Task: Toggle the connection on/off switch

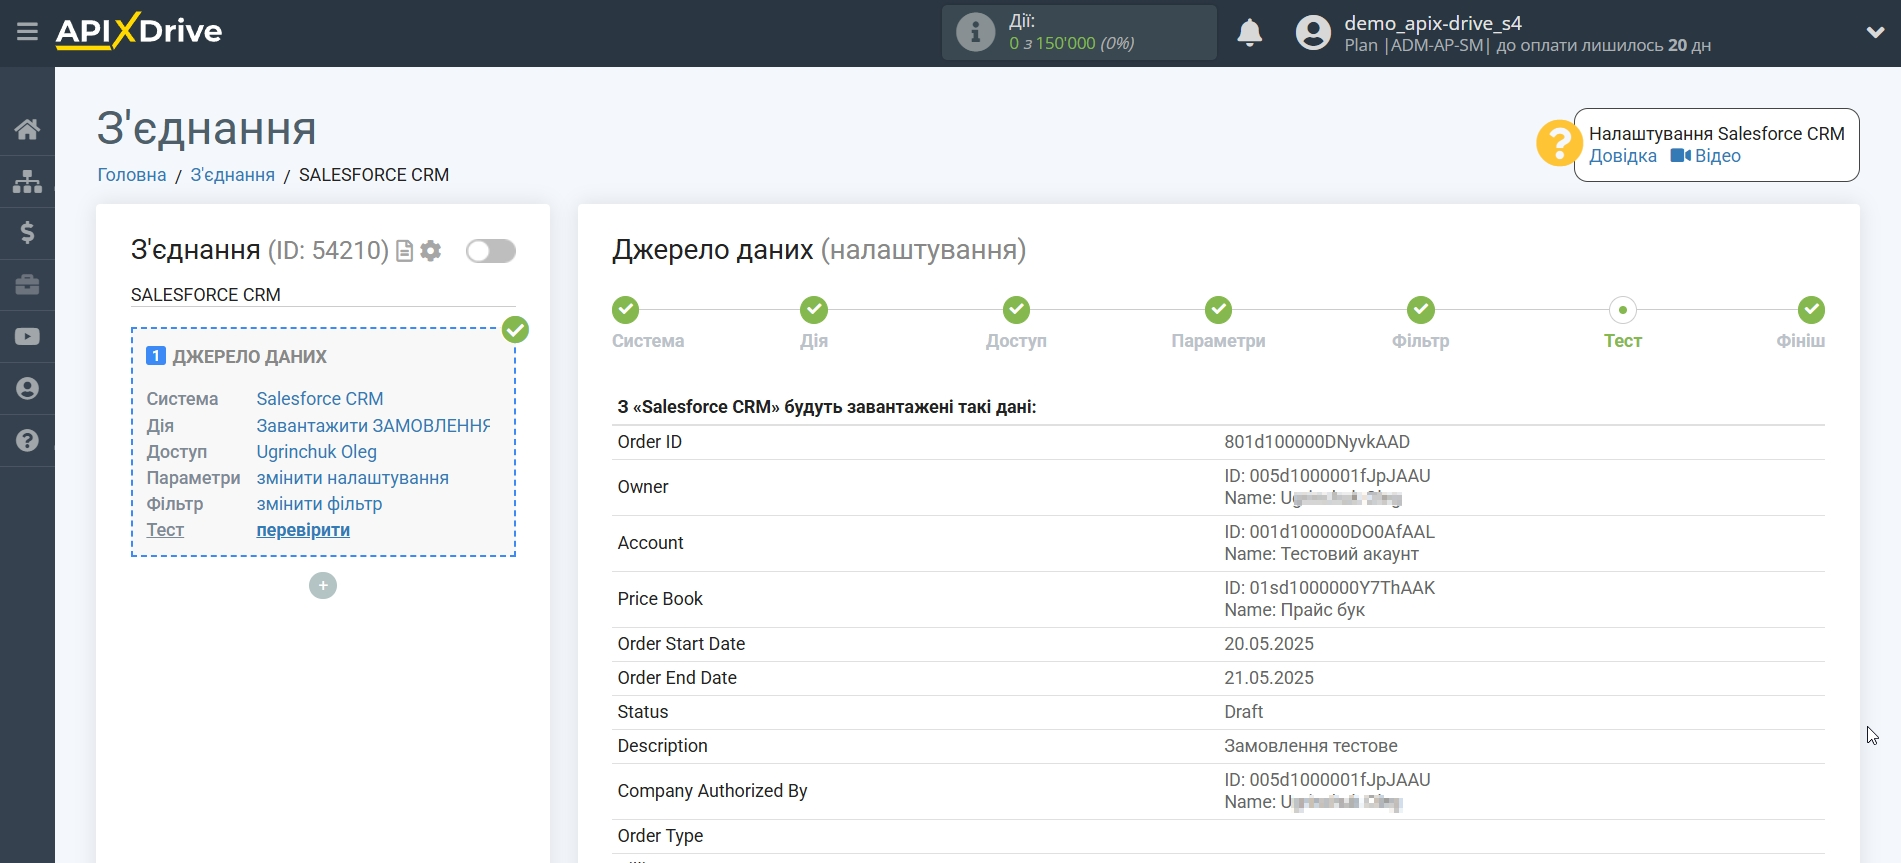Action: (491, 251)
